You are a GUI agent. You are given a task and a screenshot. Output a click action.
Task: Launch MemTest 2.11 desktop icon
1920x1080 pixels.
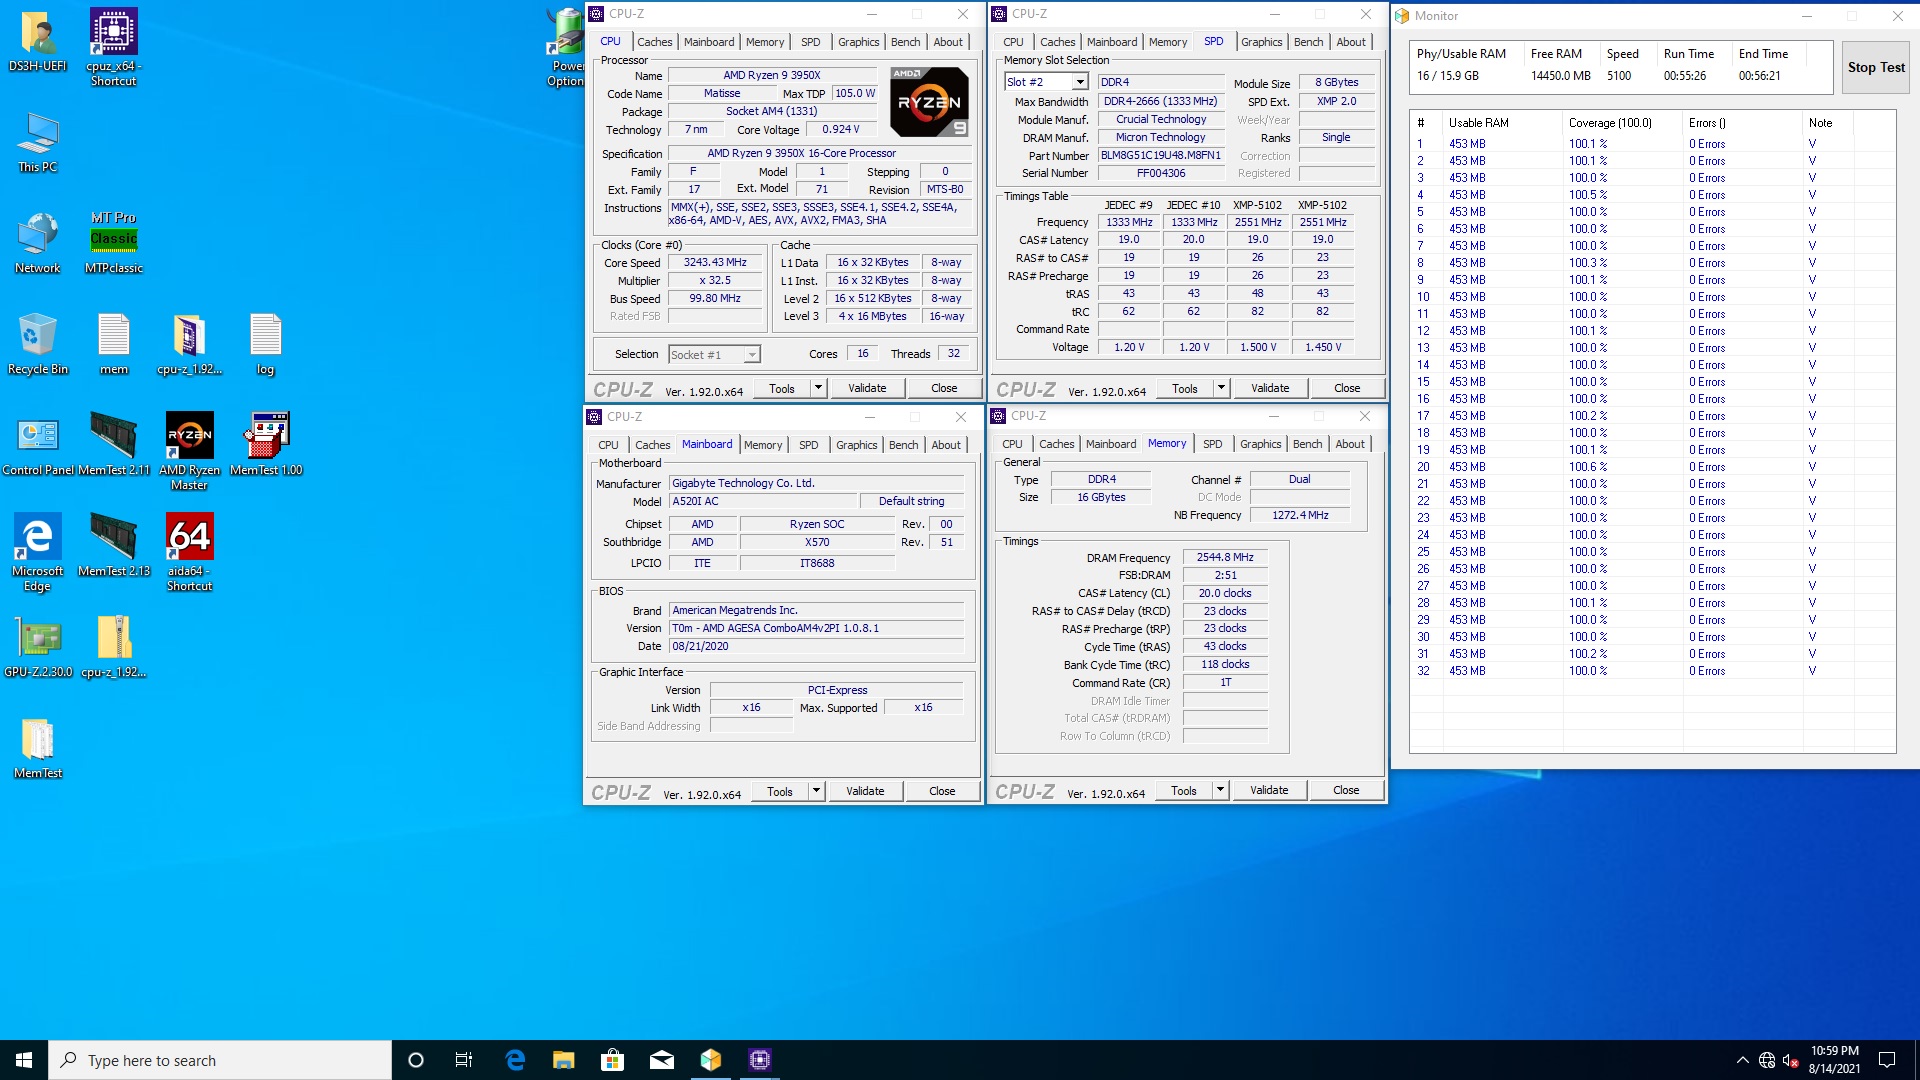tap(114, 445)
